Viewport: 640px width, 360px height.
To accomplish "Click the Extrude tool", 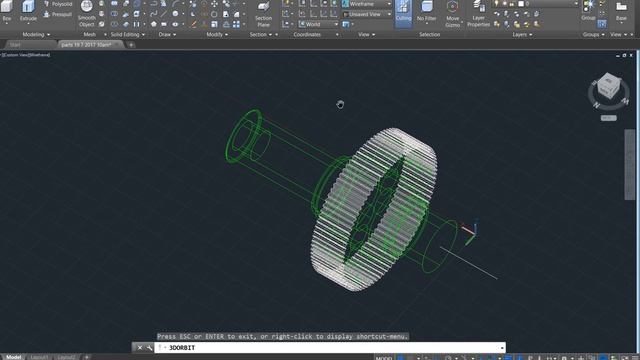I will point(28,11).
